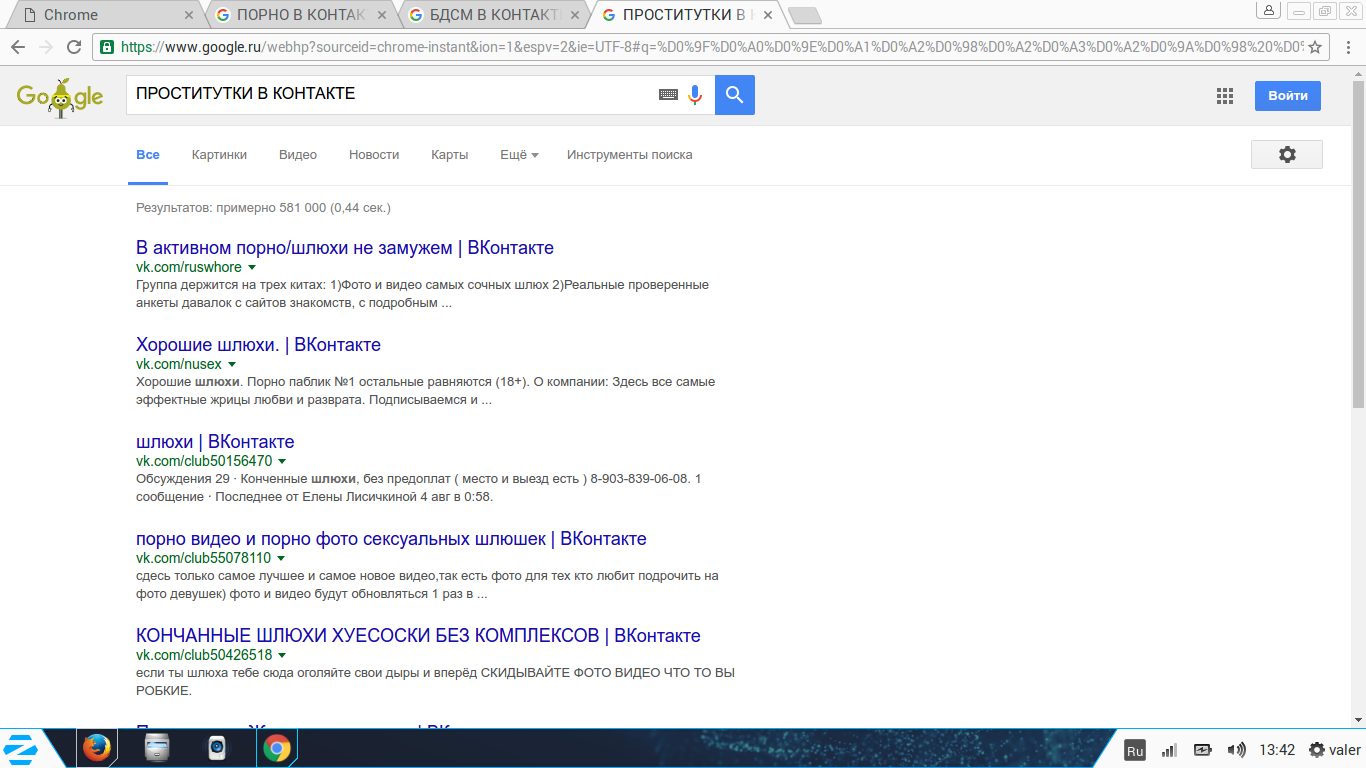Click the Результатов: примерно 581 000 text
The image size is (1366, 768).
coord(263,208)
